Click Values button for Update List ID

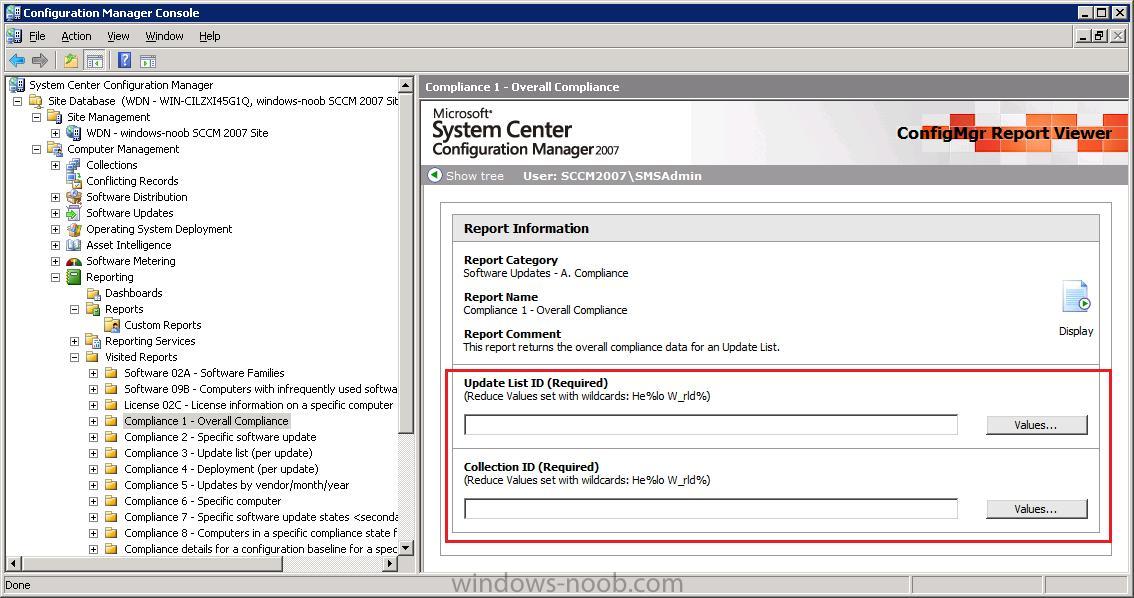pos(1036,425)
